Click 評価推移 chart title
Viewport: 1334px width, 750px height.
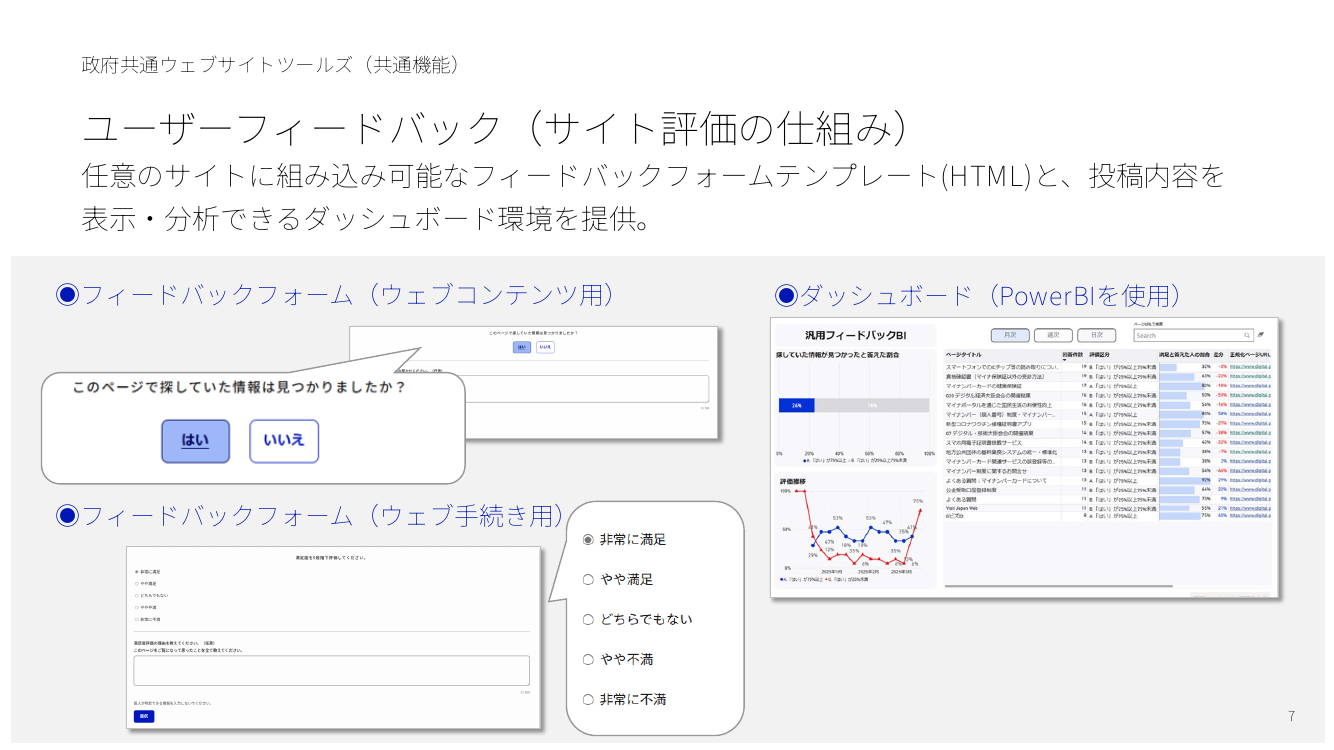793,481
